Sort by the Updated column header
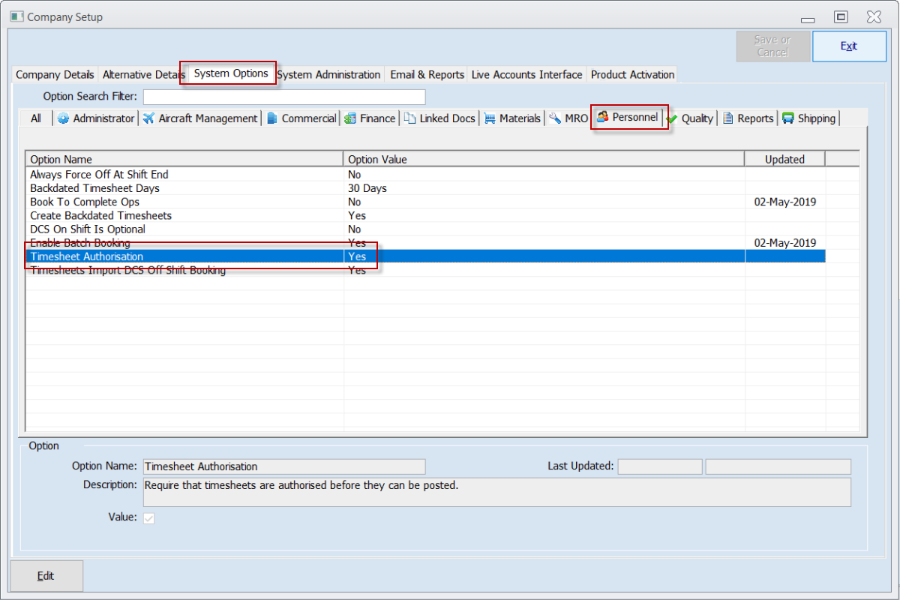Screen dimensions: 900x600 click(785, 159)
